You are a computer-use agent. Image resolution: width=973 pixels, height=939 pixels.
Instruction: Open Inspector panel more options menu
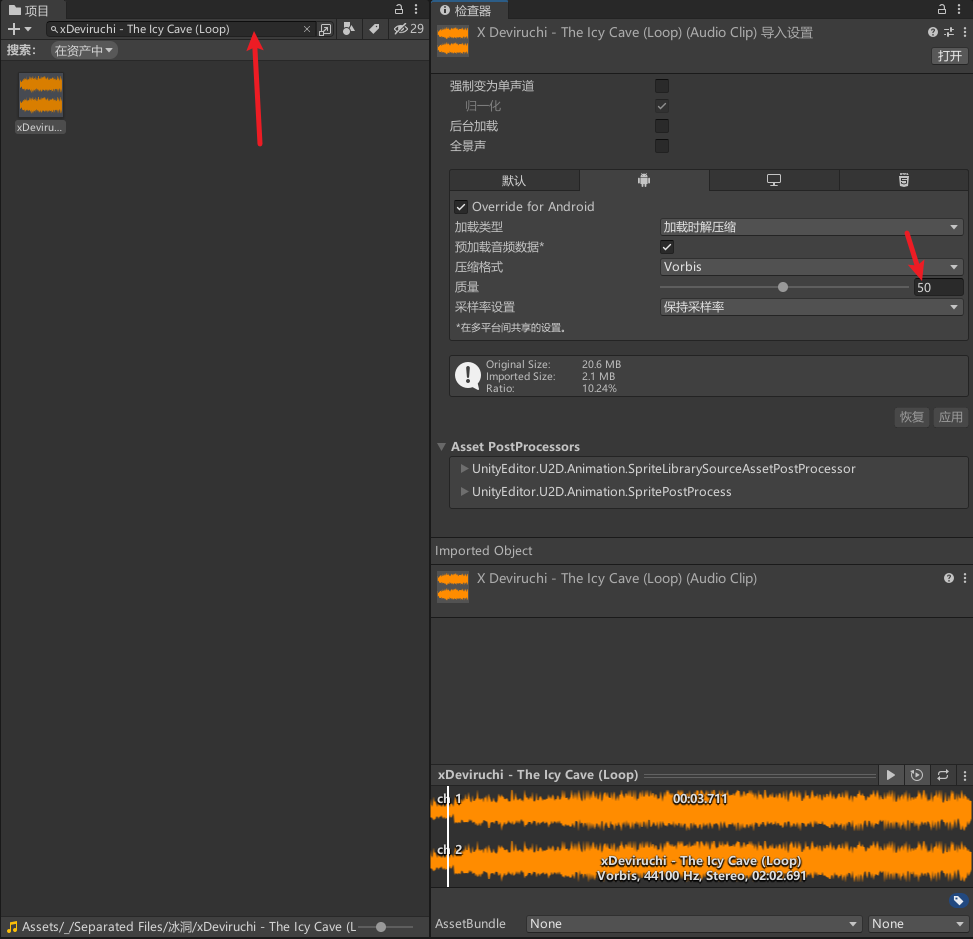pyautogui.click(x=958, y=9)
